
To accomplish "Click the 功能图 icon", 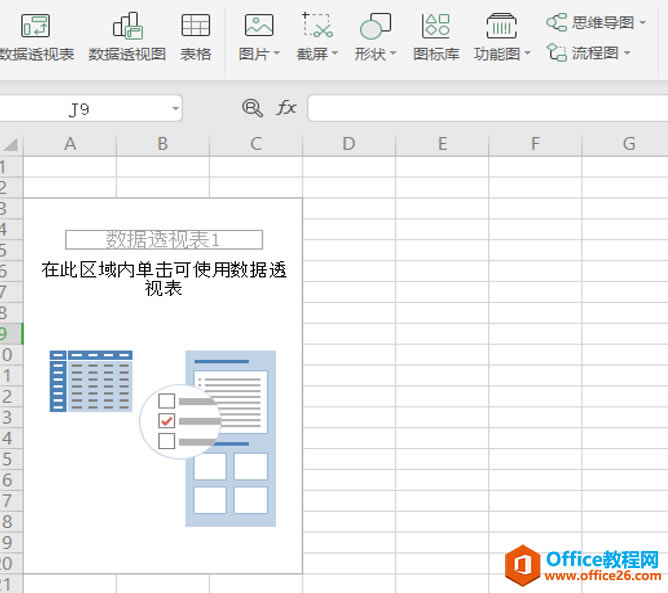I will tap(501, 26).
